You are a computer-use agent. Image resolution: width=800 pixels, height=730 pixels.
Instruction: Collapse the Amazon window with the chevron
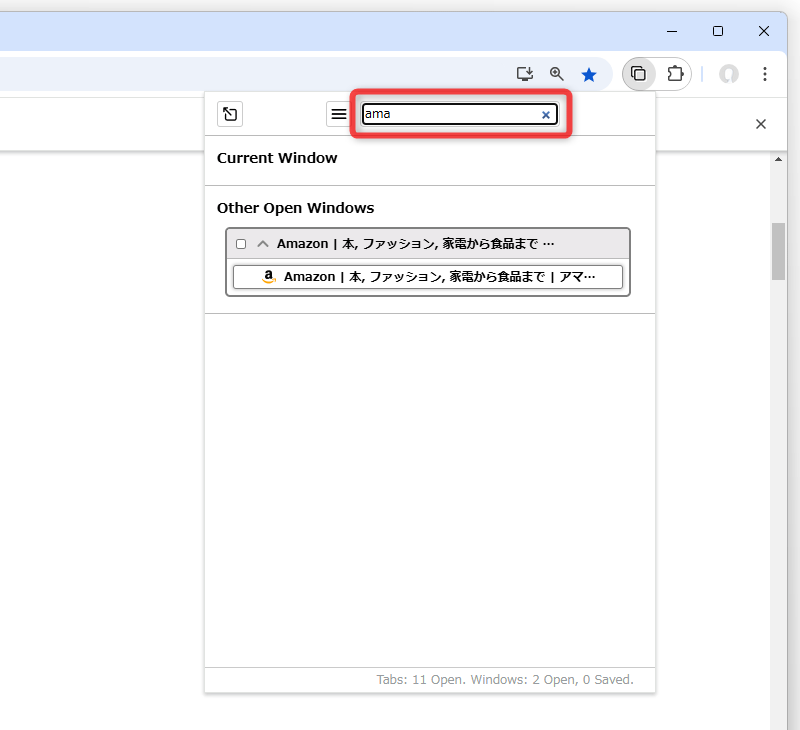click(x=263, y=244)
